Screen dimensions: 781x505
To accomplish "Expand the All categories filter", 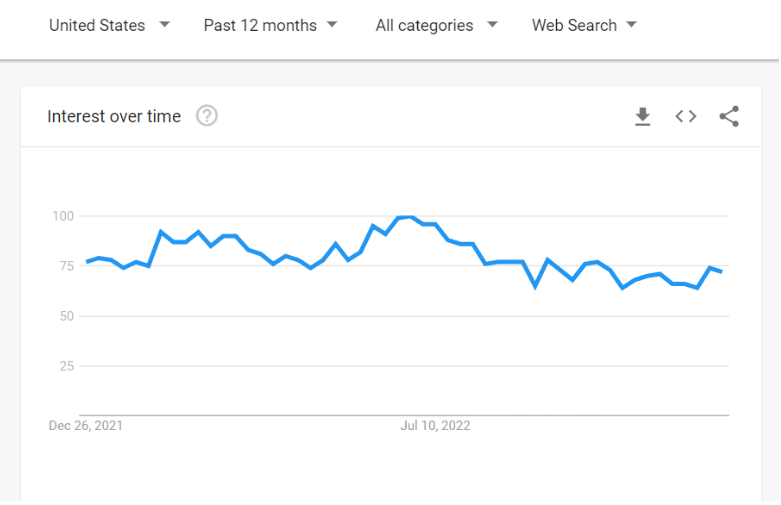I will (436, 25).
